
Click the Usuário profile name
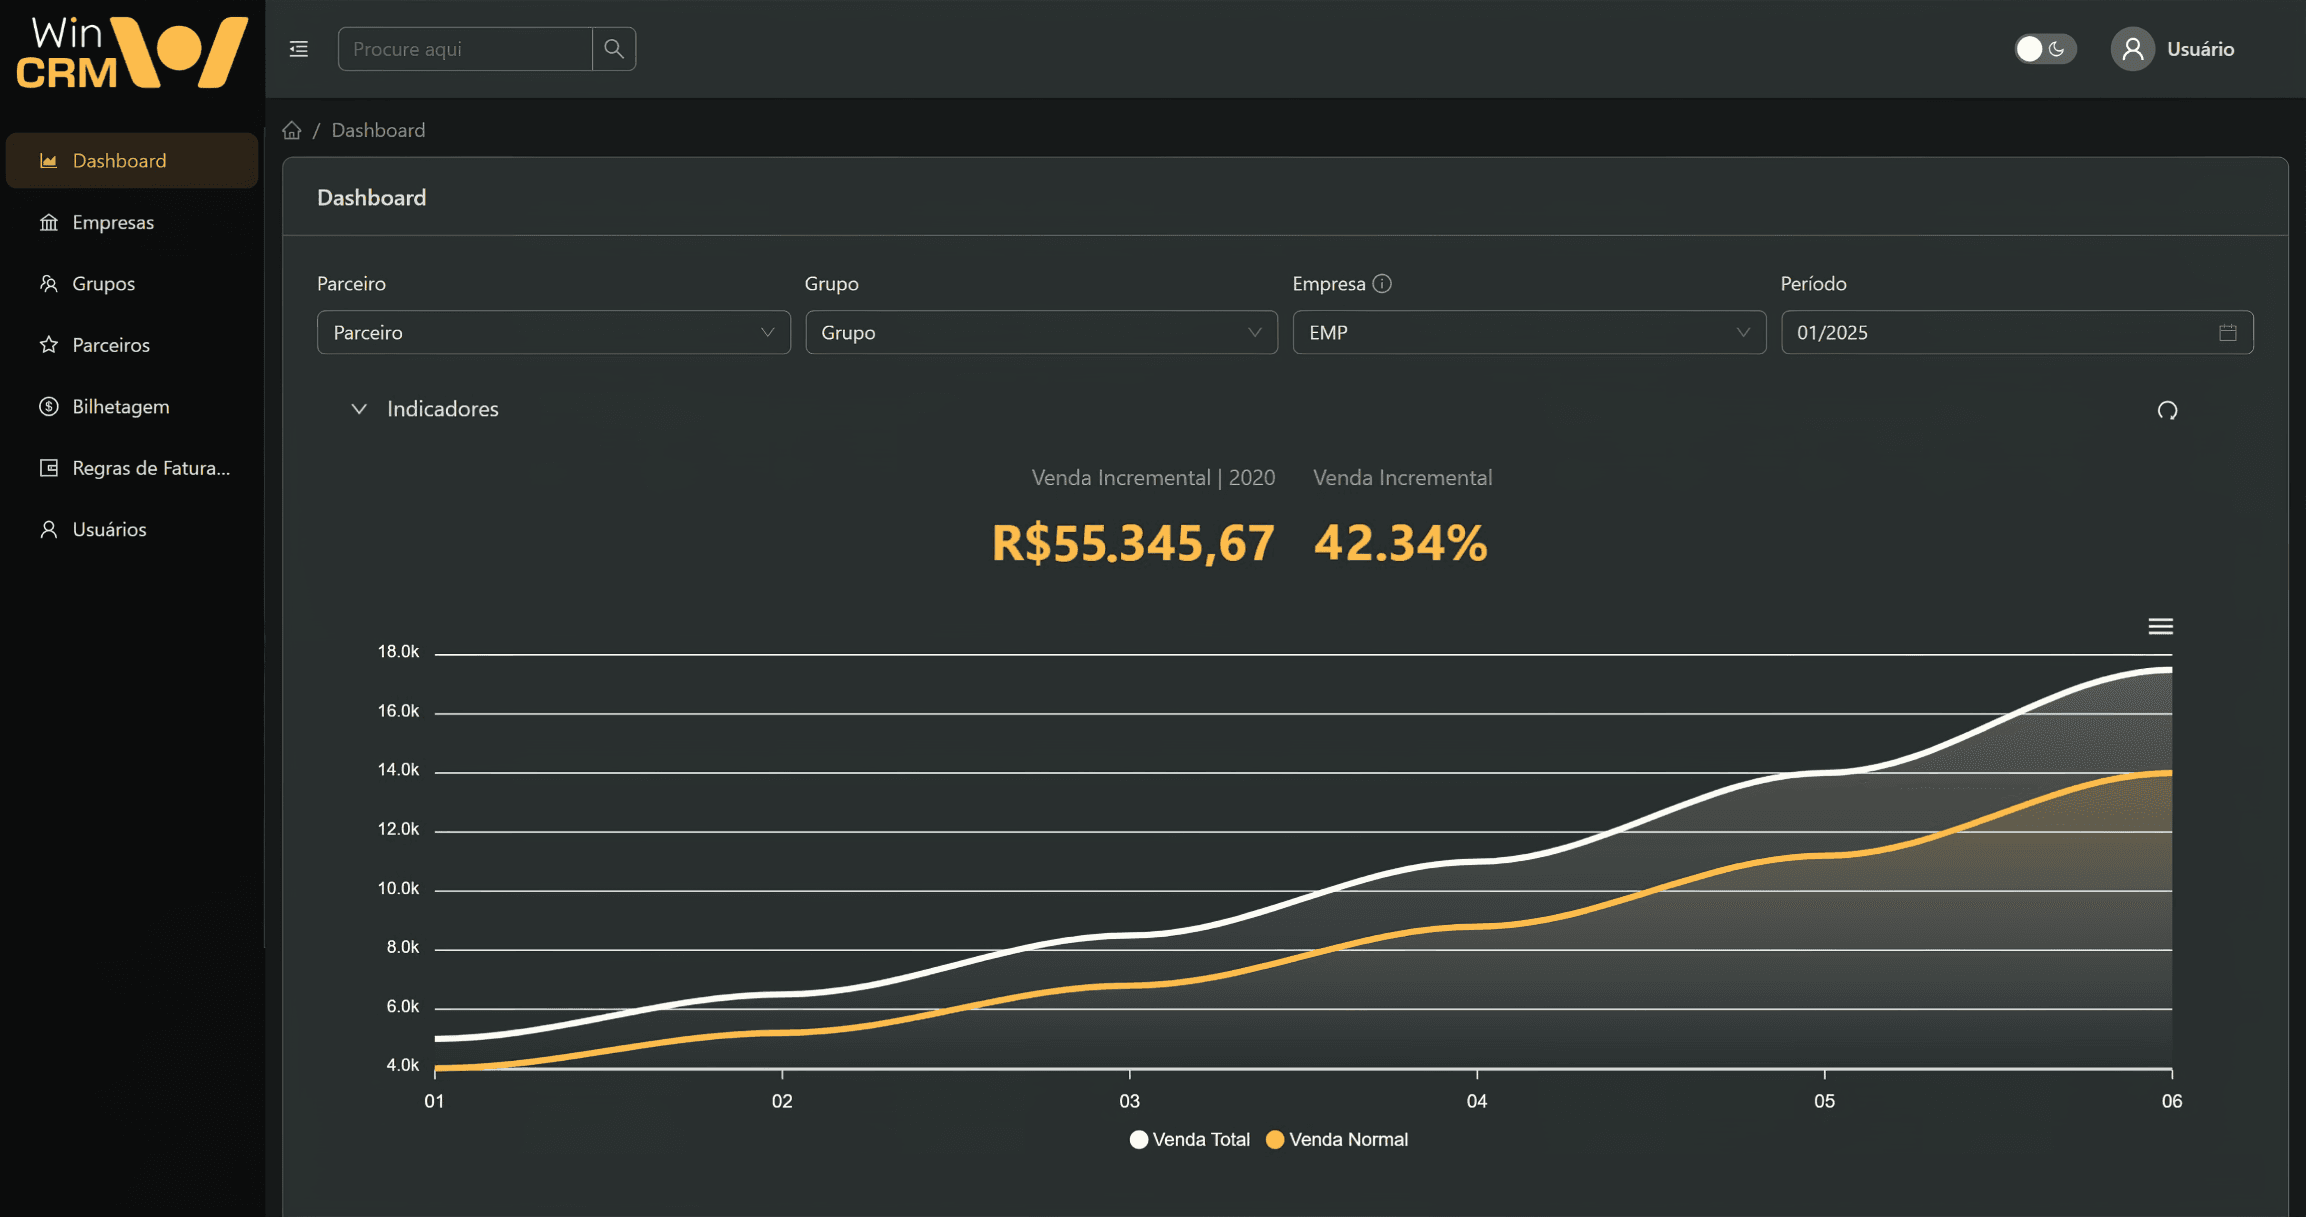pos(2200,49)
